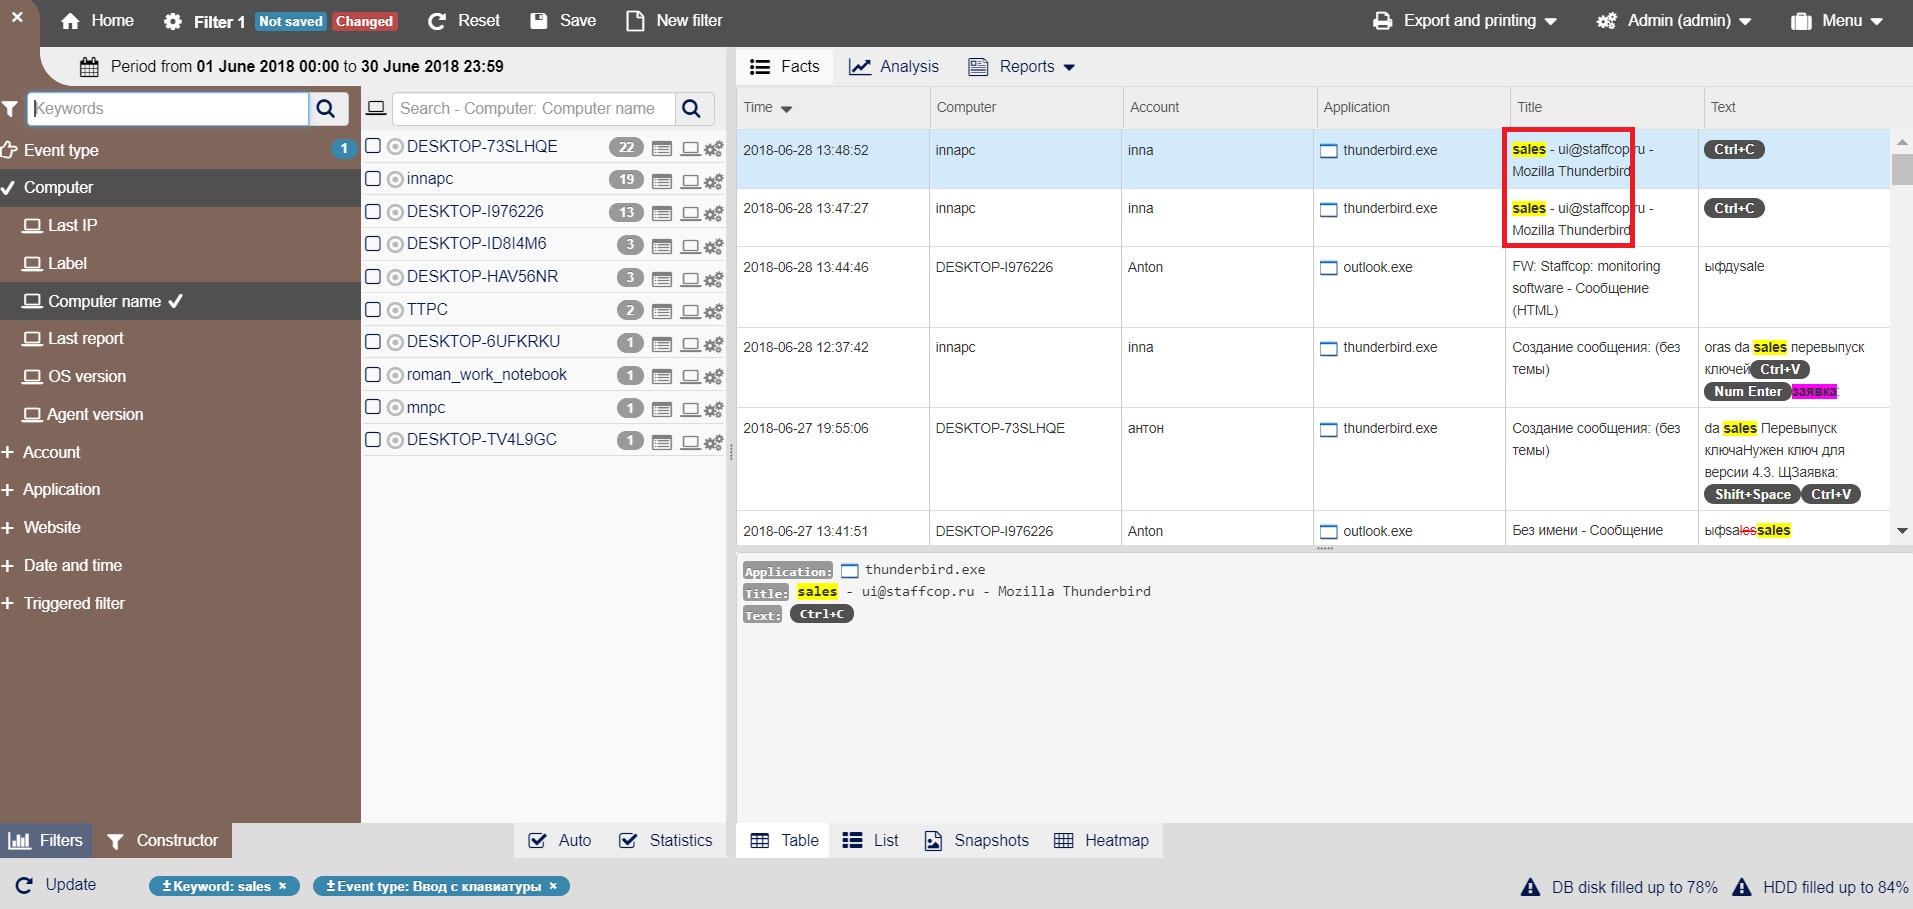The image size is (1913, 909).
Task: Toggle the Statistics checkbox
Action: (x=628, y=840)
